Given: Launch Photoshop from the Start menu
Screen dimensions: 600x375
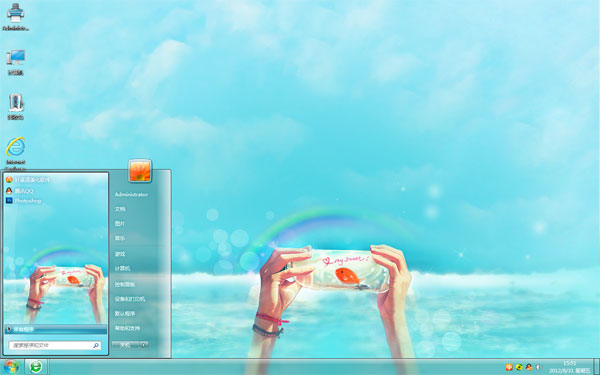Looking at the screenshot, I should [23, 201].
